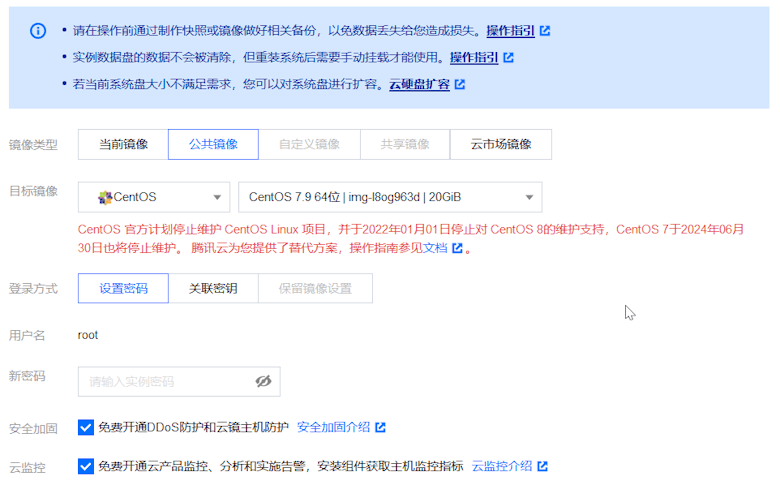Select the 公共镜像 tab
This screenshot has height=485, width=780.
(213, 144)
